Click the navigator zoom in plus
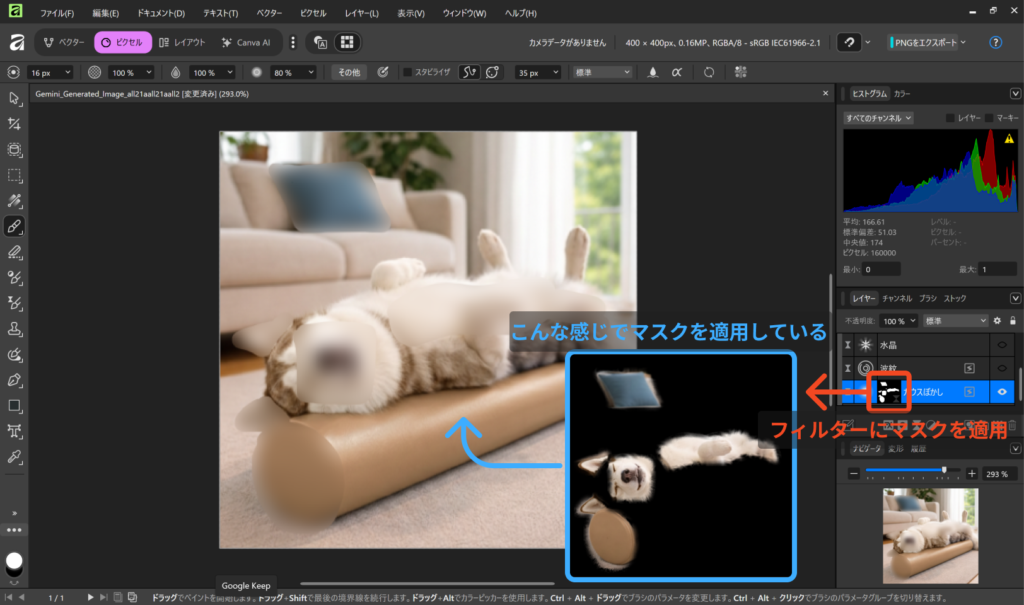 click(x=971, y=473)
